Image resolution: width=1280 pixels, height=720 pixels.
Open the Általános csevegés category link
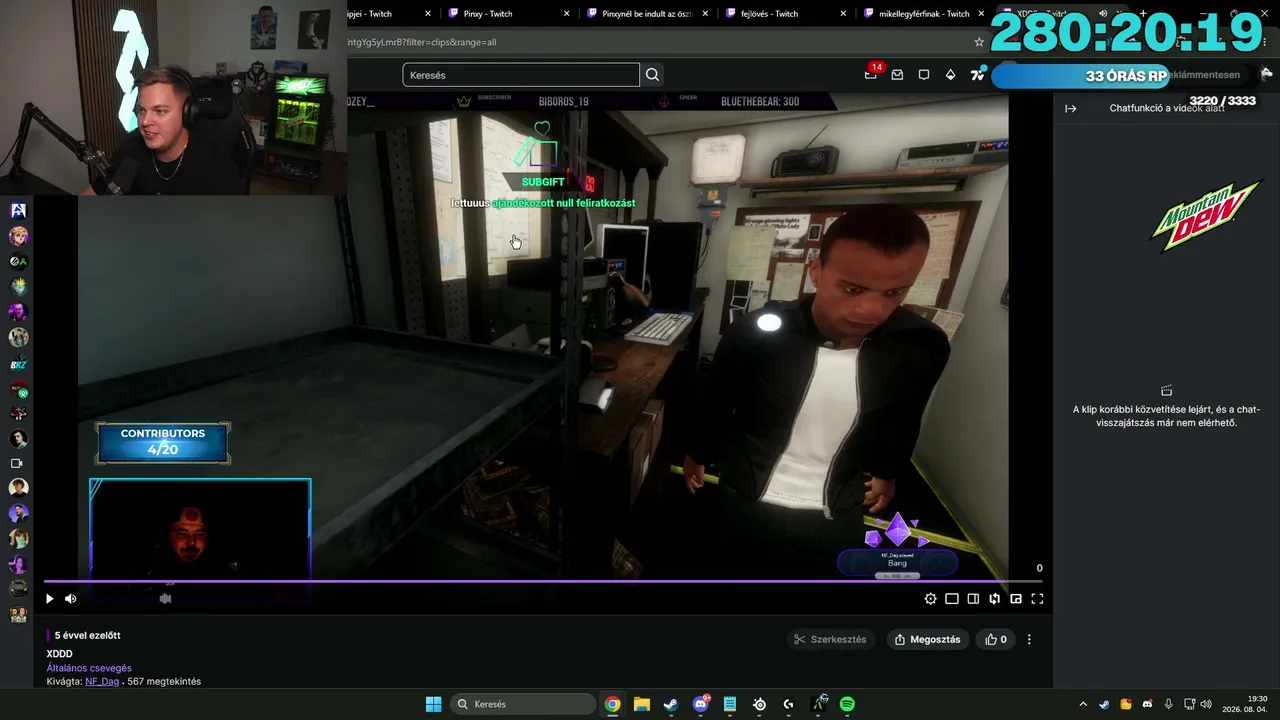(x=89, y=668)
